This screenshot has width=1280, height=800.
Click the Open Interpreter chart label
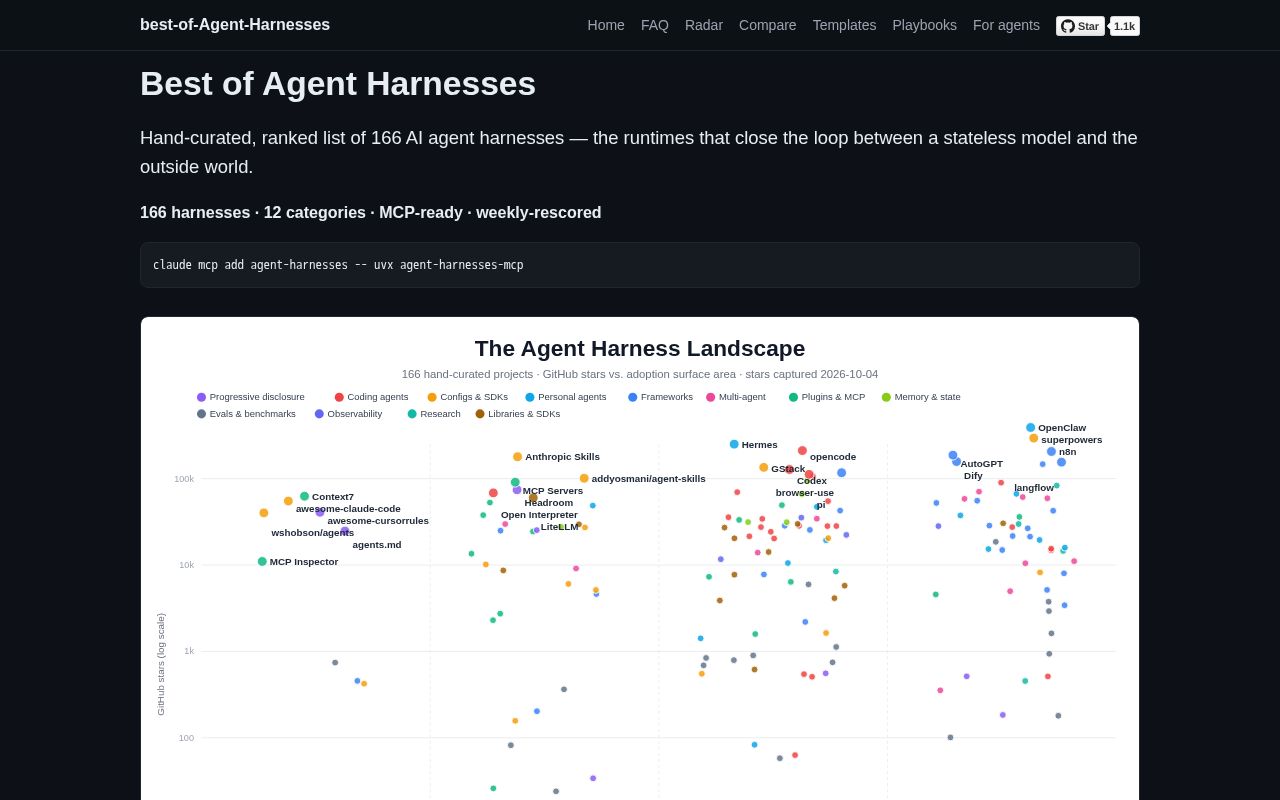tap(539, 515)
